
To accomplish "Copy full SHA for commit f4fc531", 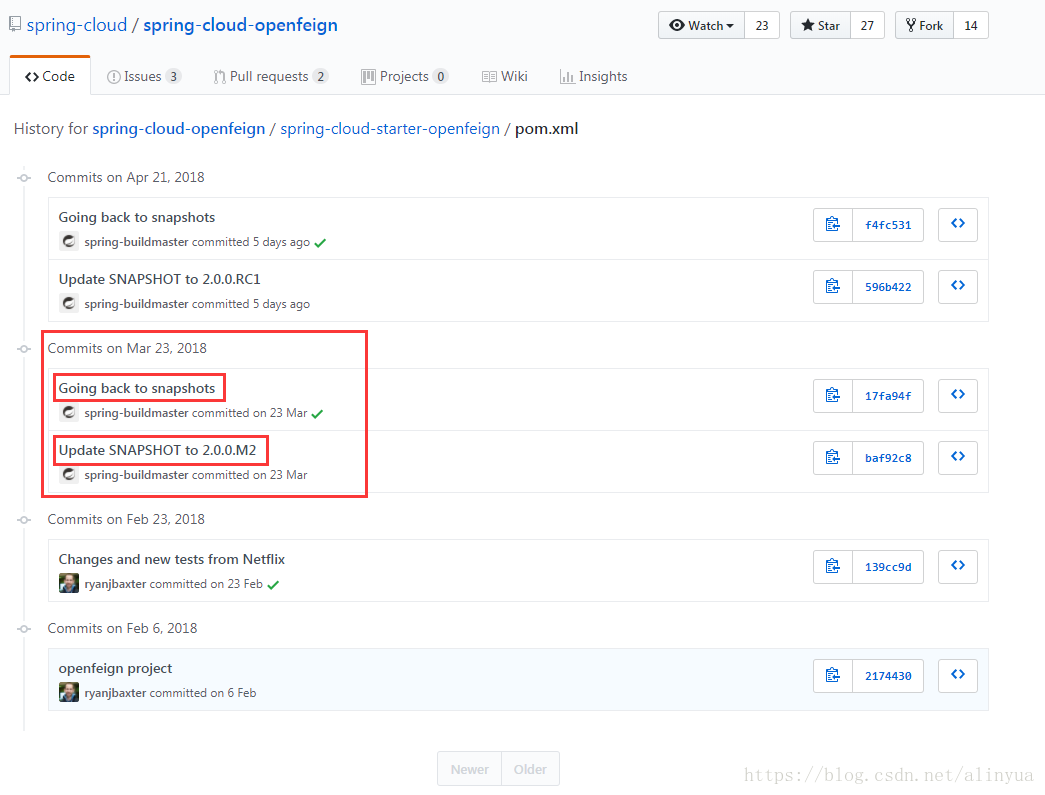I will 832,225.
